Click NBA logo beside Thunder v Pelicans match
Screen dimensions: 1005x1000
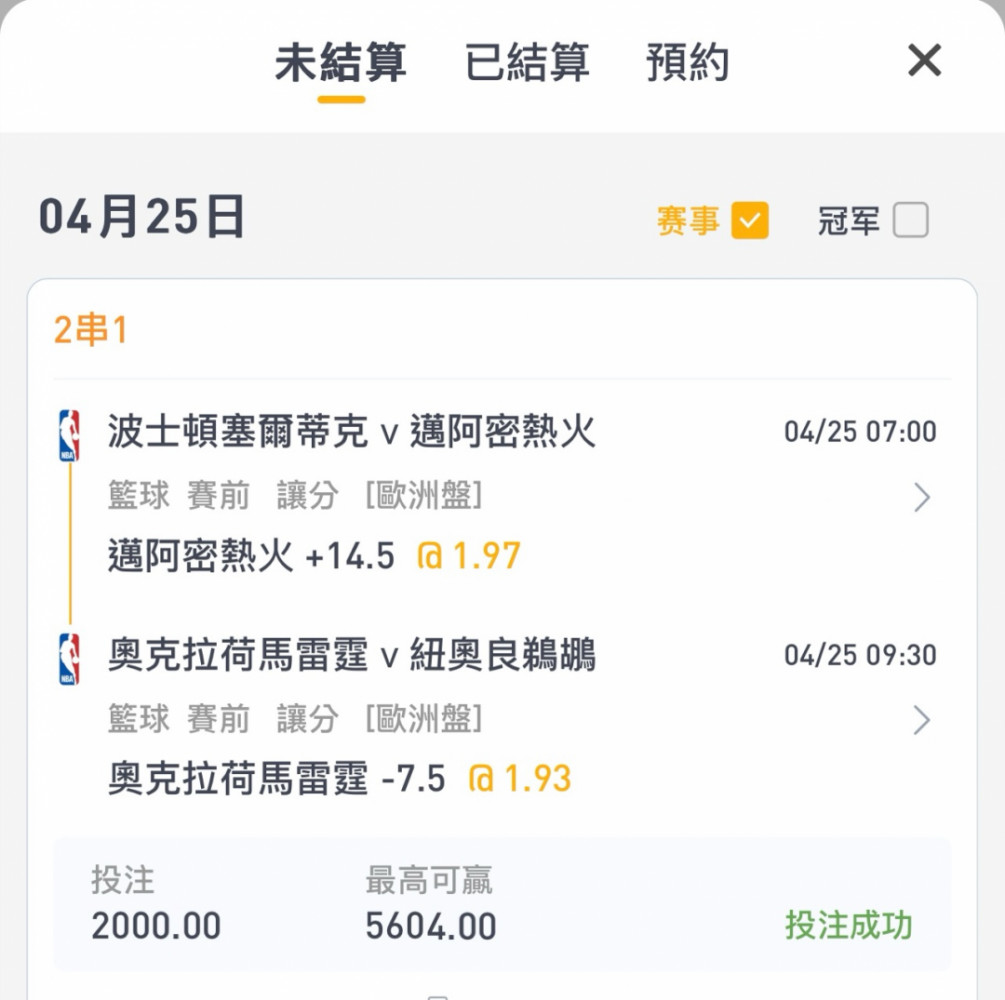(69, 658)
